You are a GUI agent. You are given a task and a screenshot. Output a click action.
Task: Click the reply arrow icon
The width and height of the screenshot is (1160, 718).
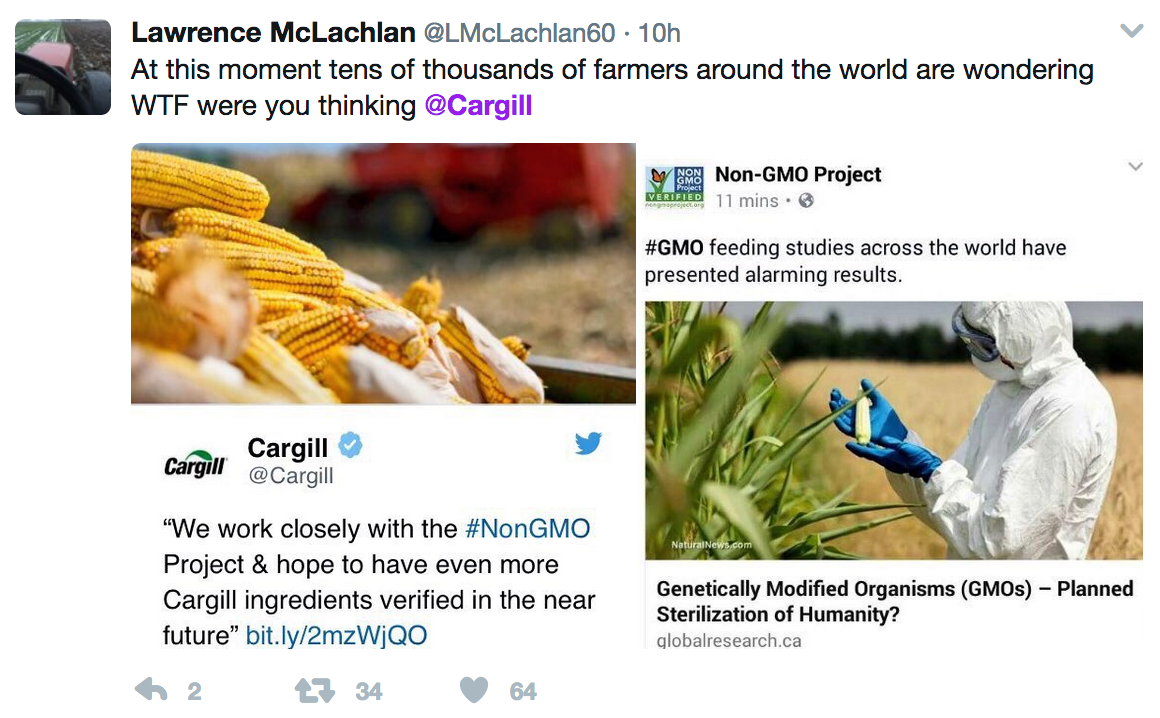pos(151,689)
